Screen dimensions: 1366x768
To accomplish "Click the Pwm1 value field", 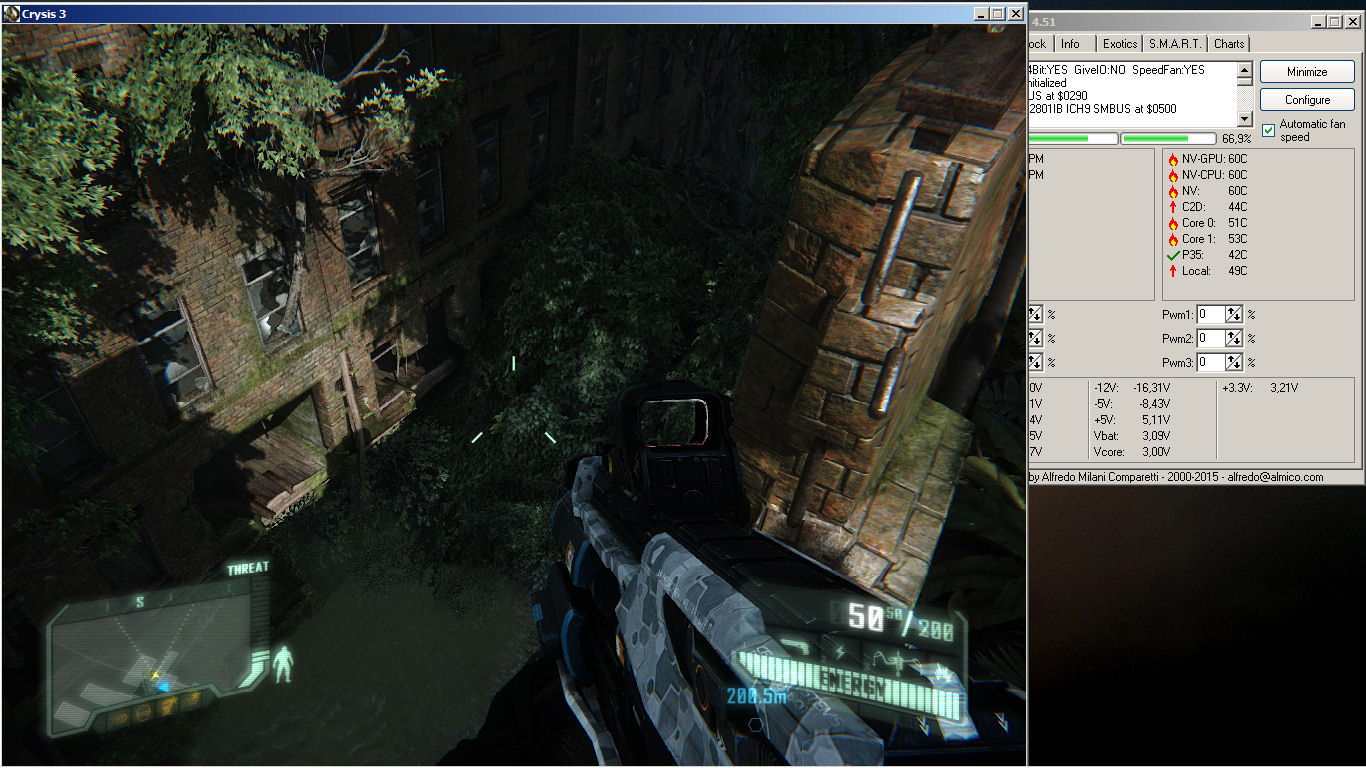I will 1210,314.
